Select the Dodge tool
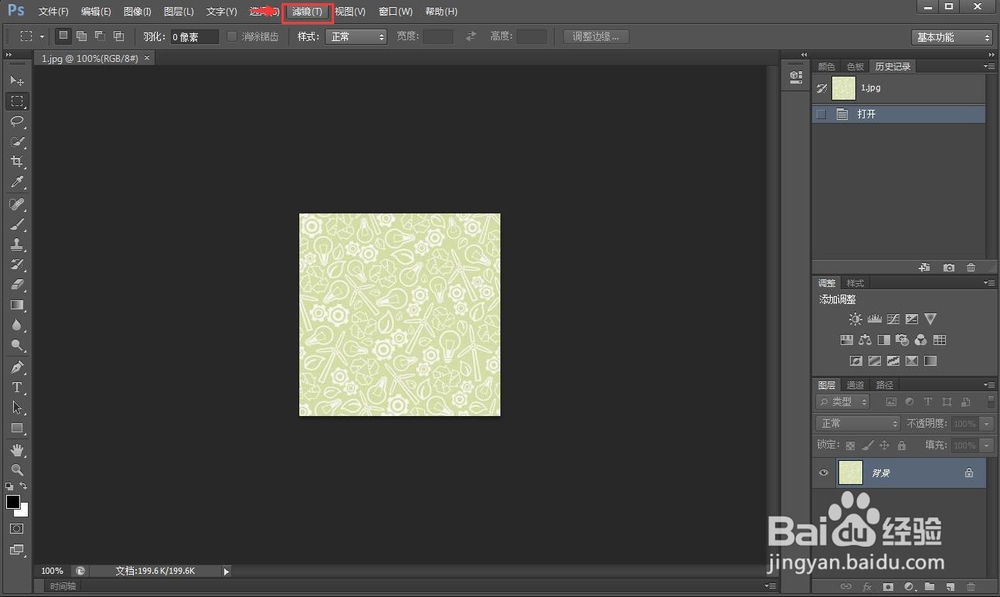This screenshot has height=597, width=1000. pyautogui.click(x=17, y=345)
